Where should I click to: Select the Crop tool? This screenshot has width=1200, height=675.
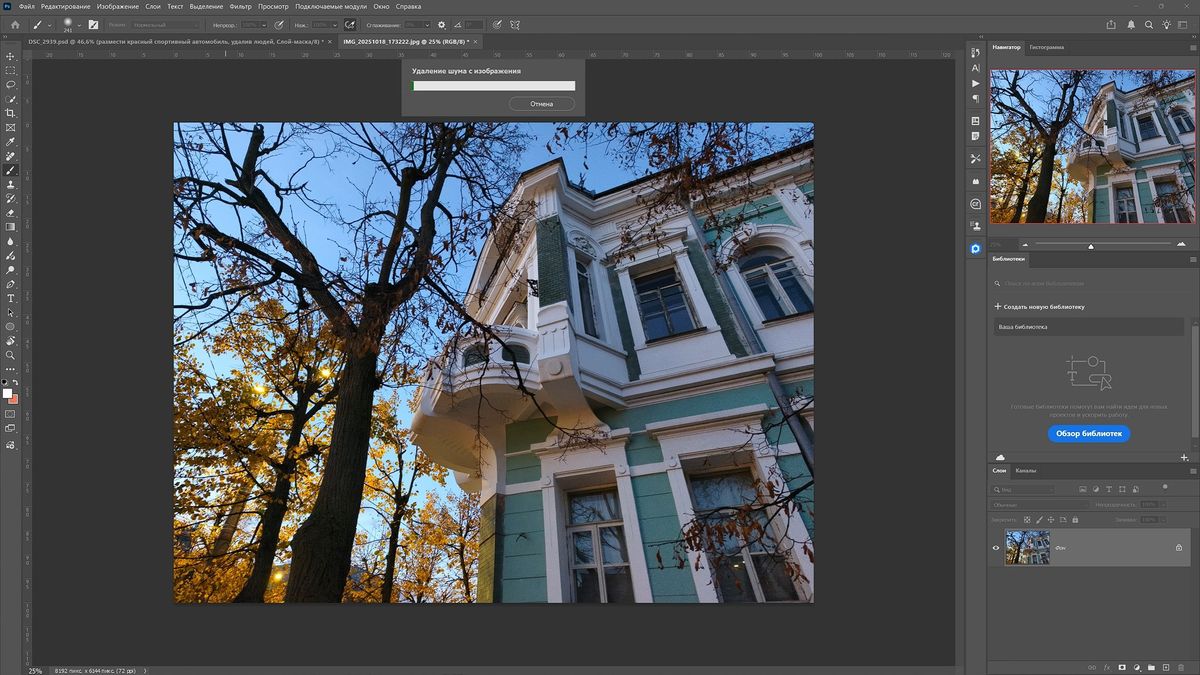point(11,112)
